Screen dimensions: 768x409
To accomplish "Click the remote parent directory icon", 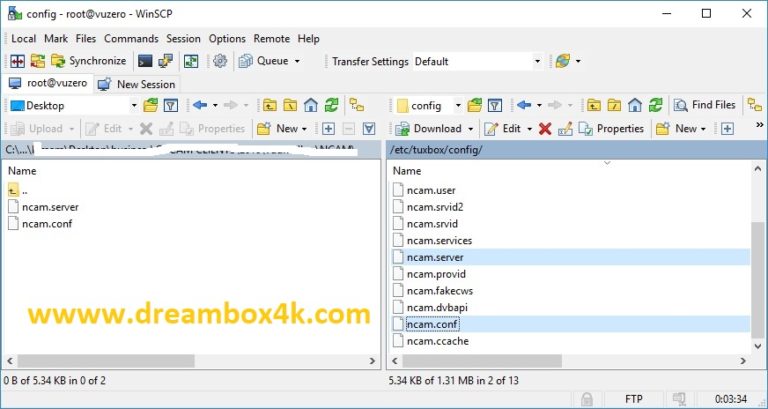I will click(593, 105).
